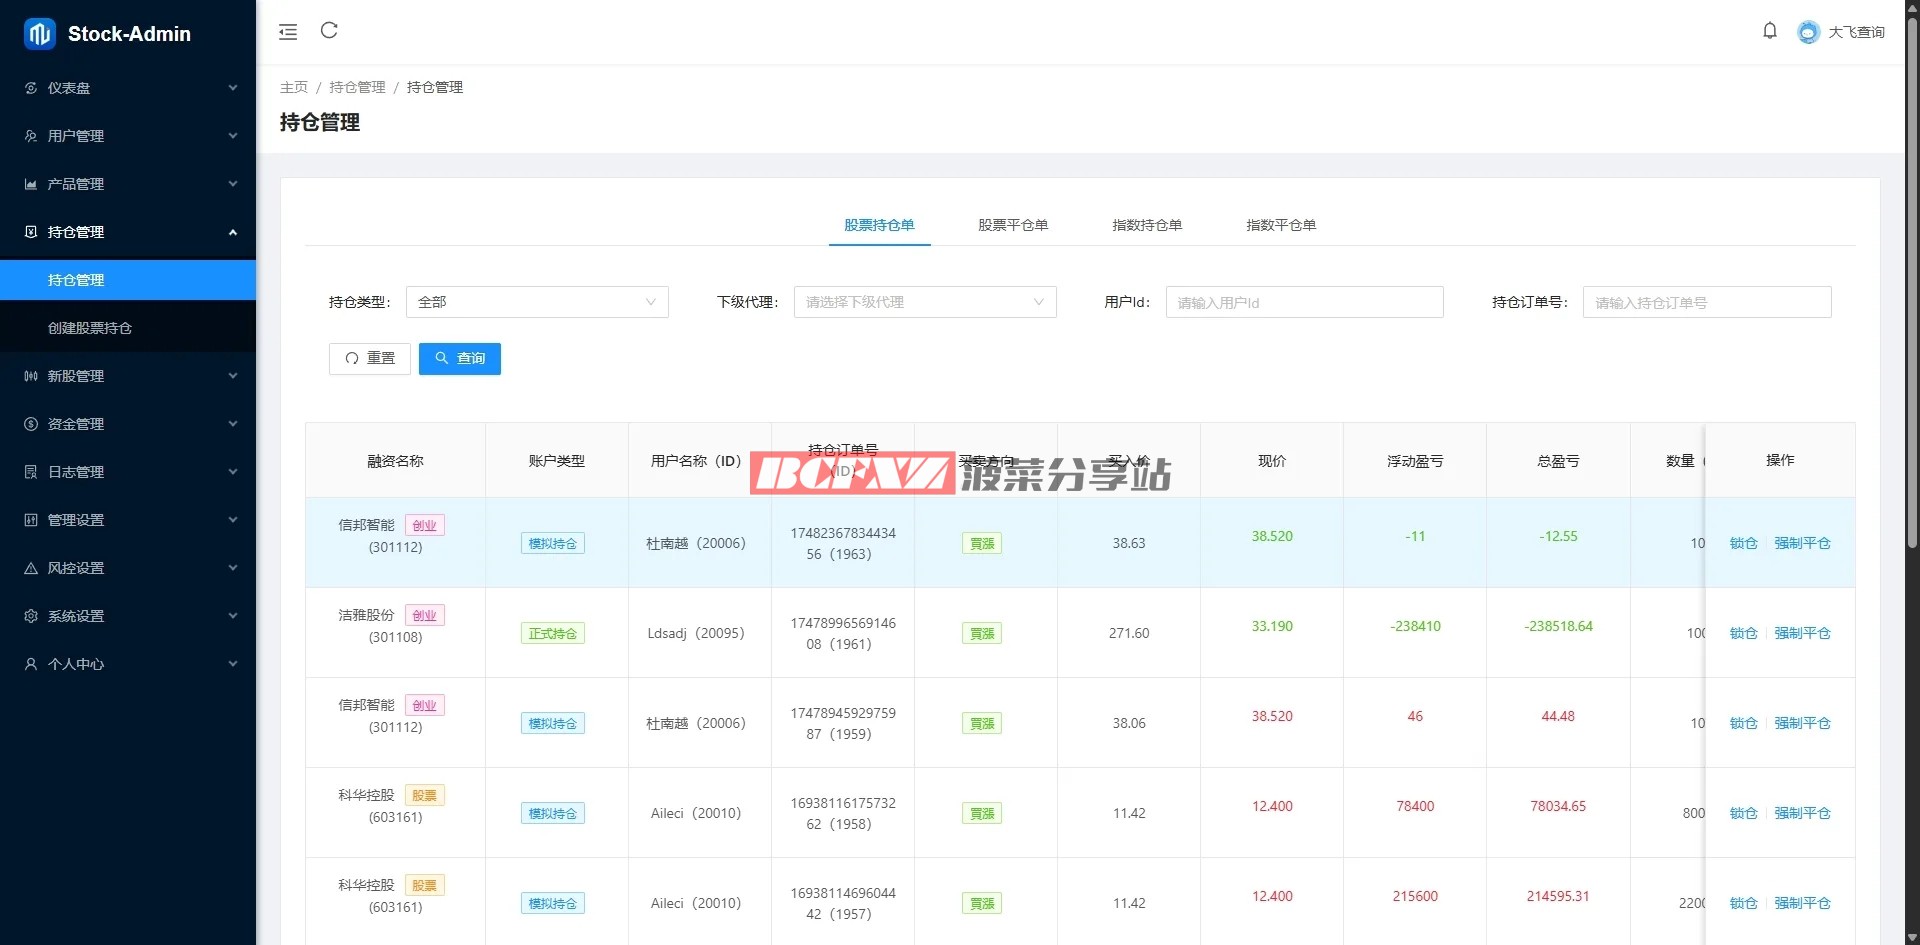This screenshot has height=945, width=1920.
Task: Click the user avatar icon
Action: [x=1808, y=32]
